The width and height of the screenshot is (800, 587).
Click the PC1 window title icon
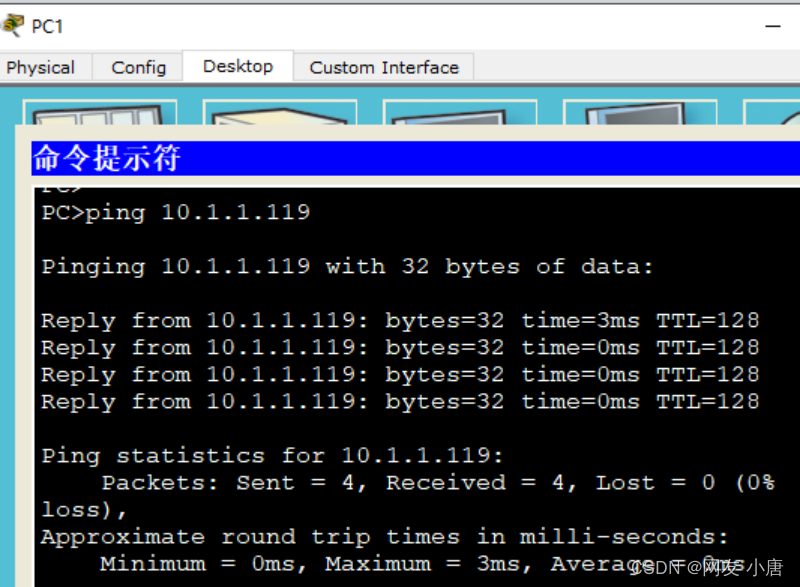[12, 25]
